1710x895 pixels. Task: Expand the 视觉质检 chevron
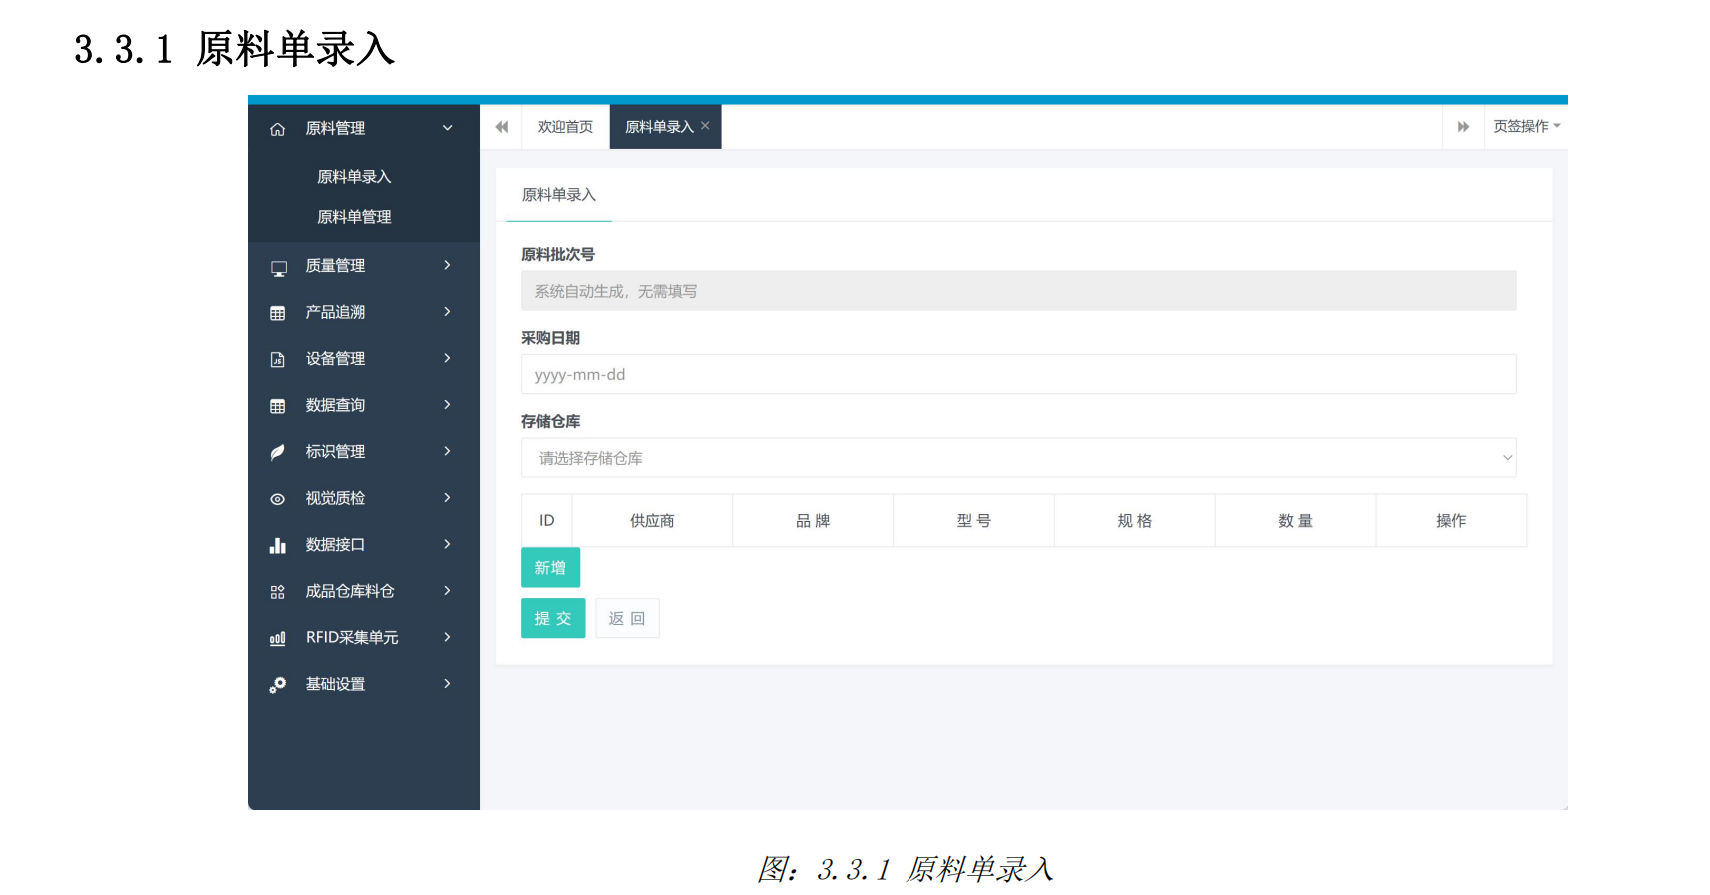click(x=447, y=498)
